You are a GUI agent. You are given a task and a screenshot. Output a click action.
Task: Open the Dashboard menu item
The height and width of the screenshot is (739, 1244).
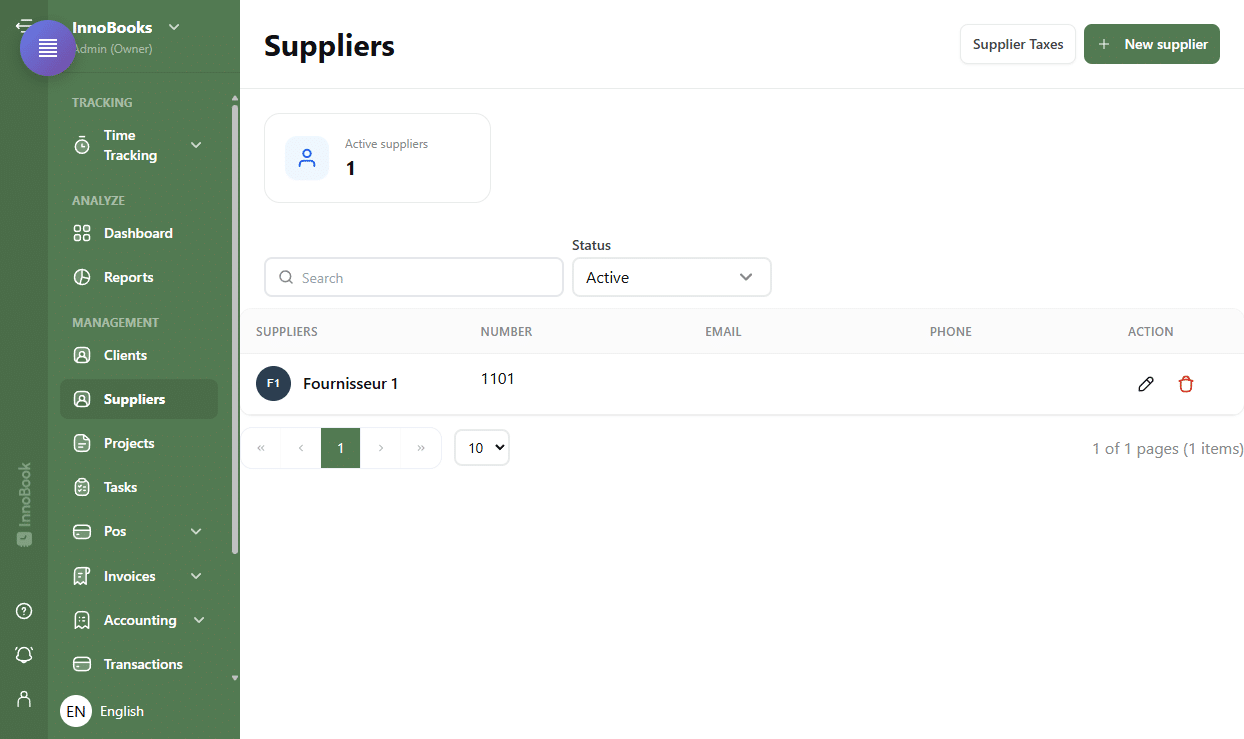click(x=139, y=233)
